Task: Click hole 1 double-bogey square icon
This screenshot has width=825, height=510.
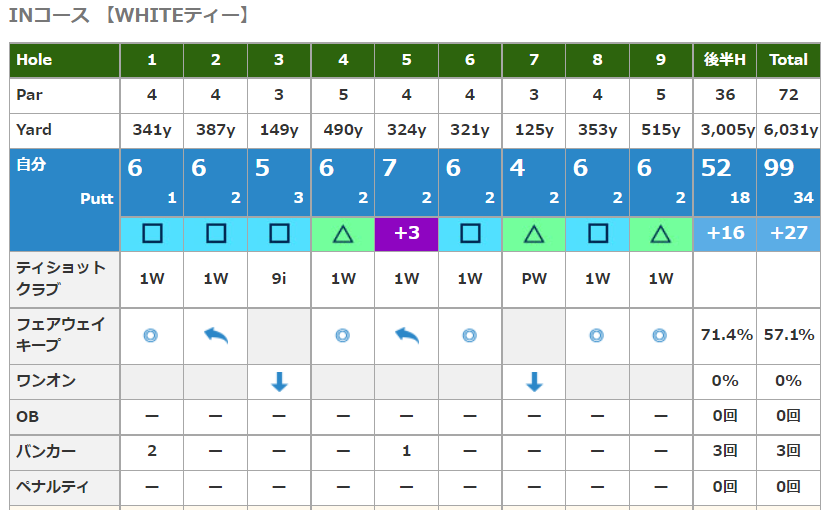Action: tap(152, 235)
